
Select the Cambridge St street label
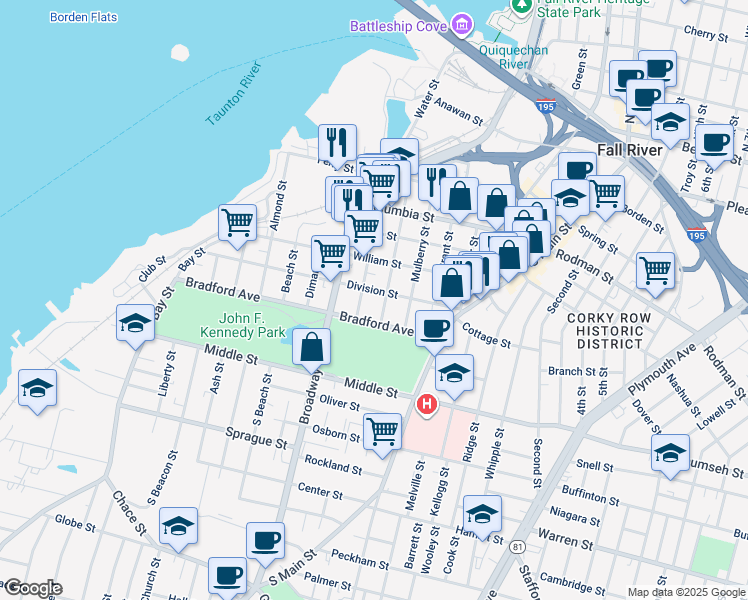click(572, 584)
